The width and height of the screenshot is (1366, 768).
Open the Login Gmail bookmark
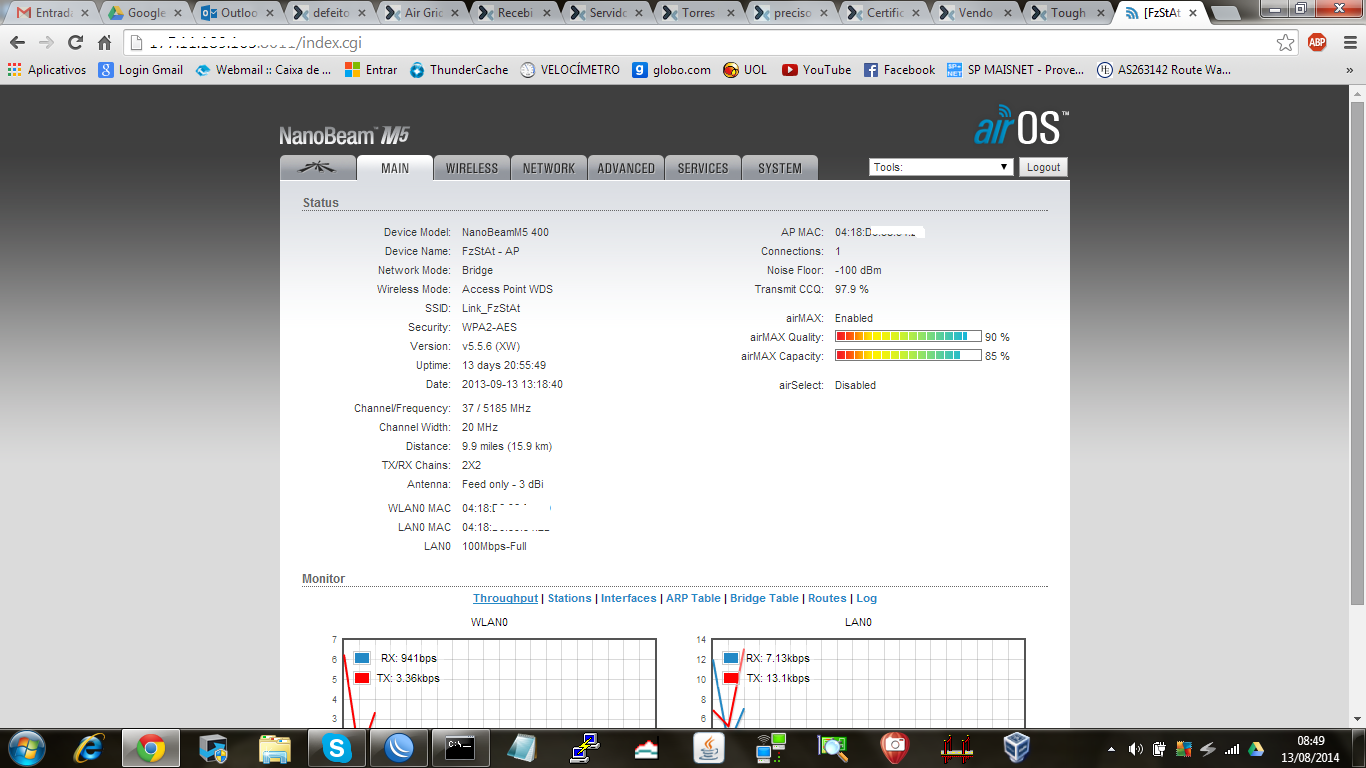point(141,70)
